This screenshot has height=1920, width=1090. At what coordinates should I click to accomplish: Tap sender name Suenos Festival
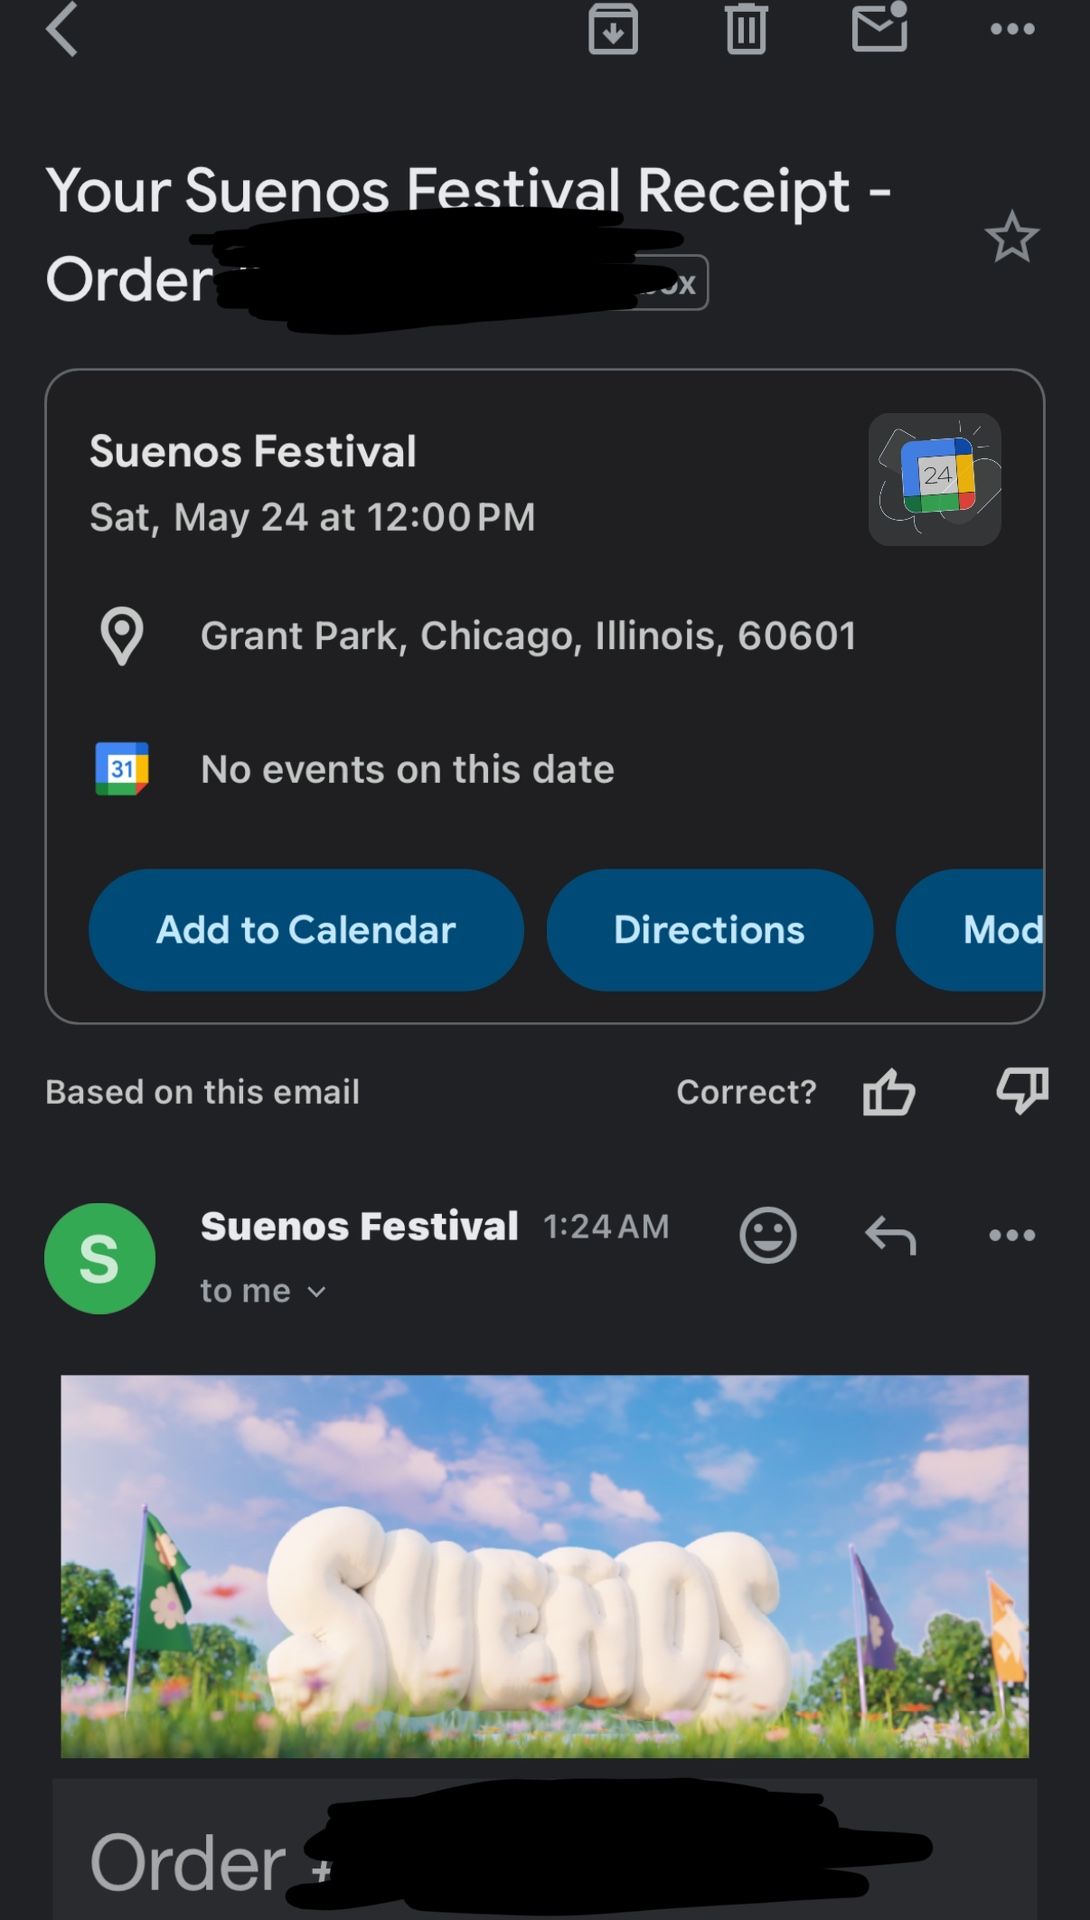click(359, 1226)
